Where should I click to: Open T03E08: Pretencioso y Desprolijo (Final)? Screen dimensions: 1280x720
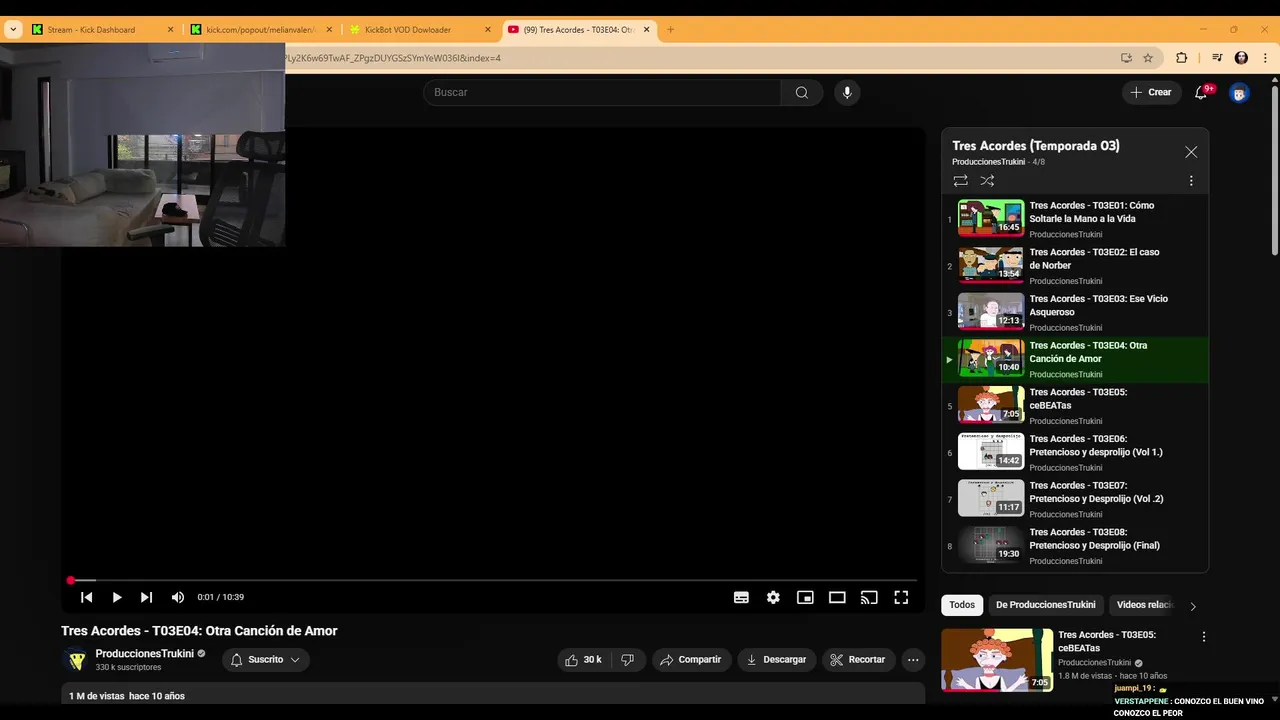point(1075,546)
